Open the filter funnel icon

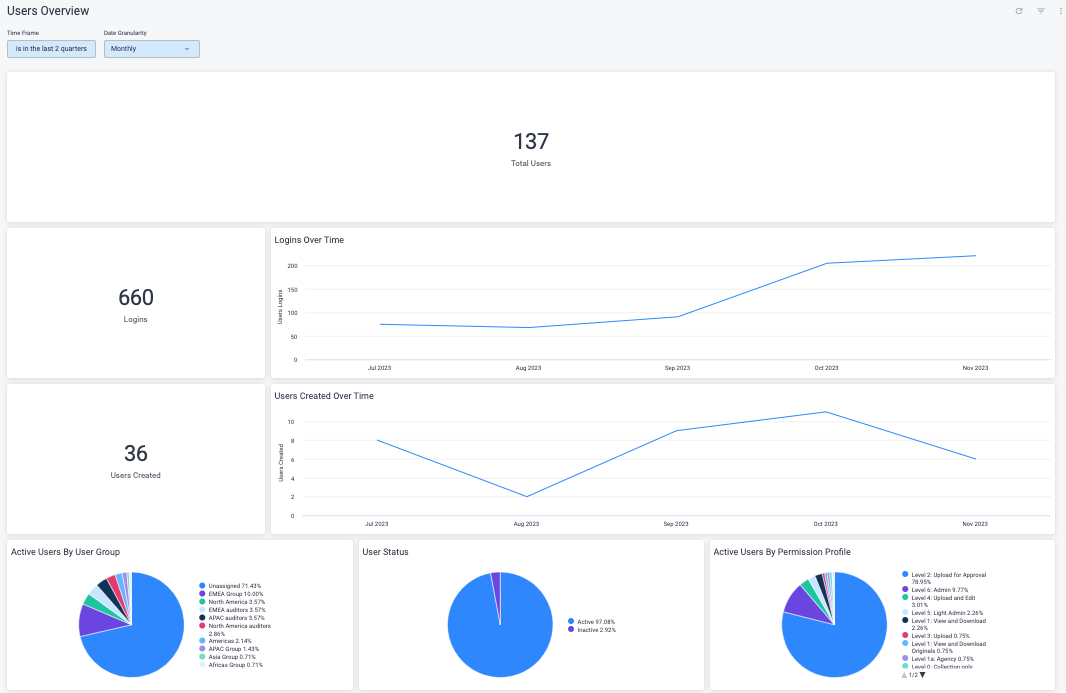[x=1040, y=11]
